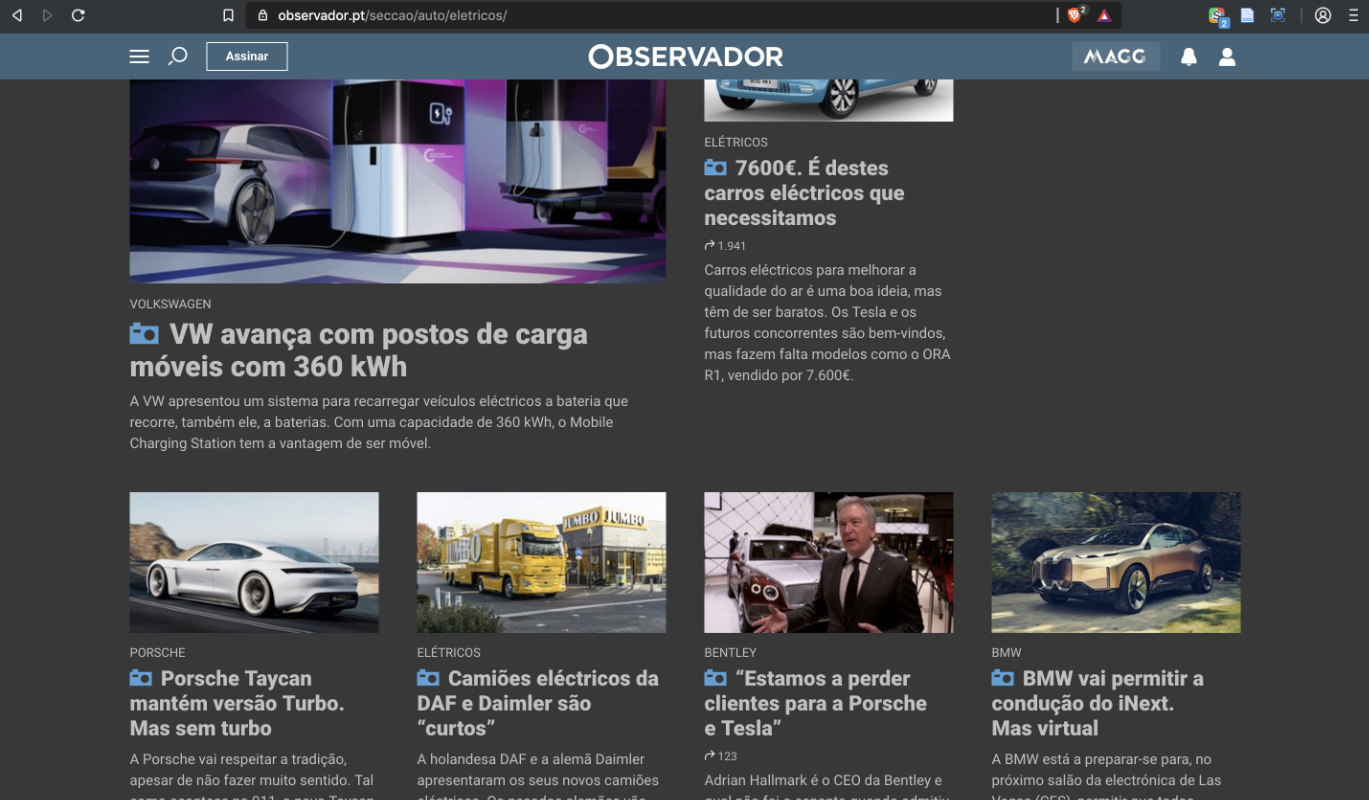Select the VOLKSWAGEN category label
This screenshot has width=1369, height=800.
[x=170, y=304]
